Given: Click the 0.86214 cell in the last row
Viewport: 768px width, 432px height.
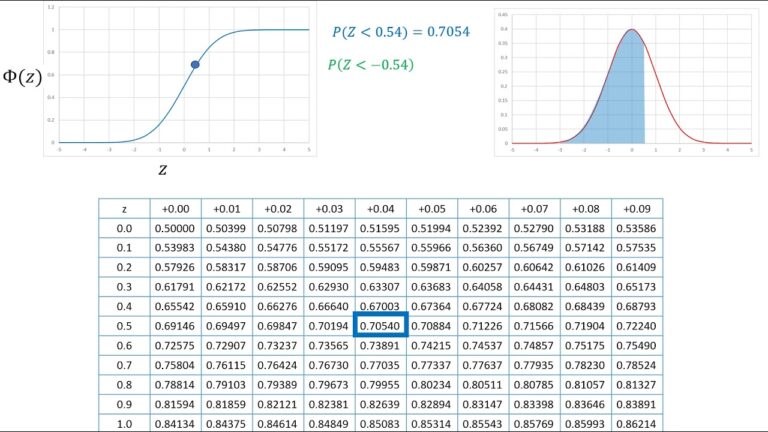Looking at the screenshot, I should (637, 422).
